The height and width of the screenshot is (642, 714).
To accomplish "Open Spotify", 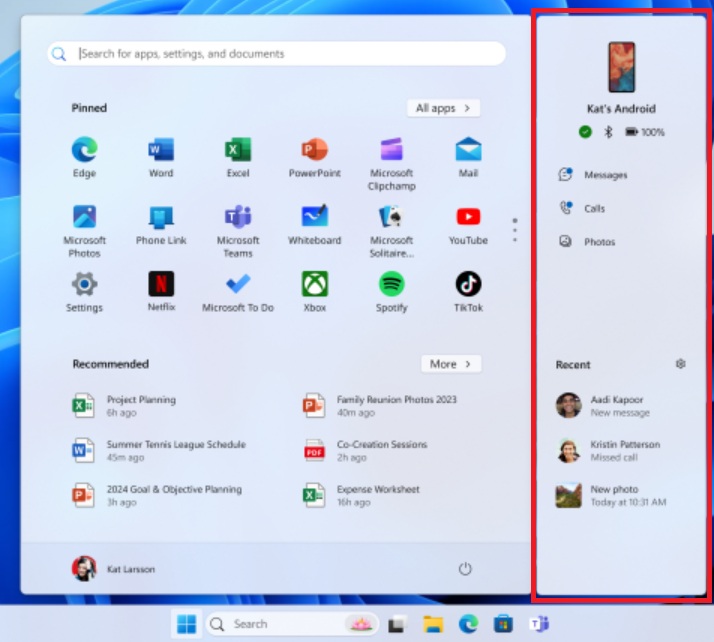I will coord(391,292).
